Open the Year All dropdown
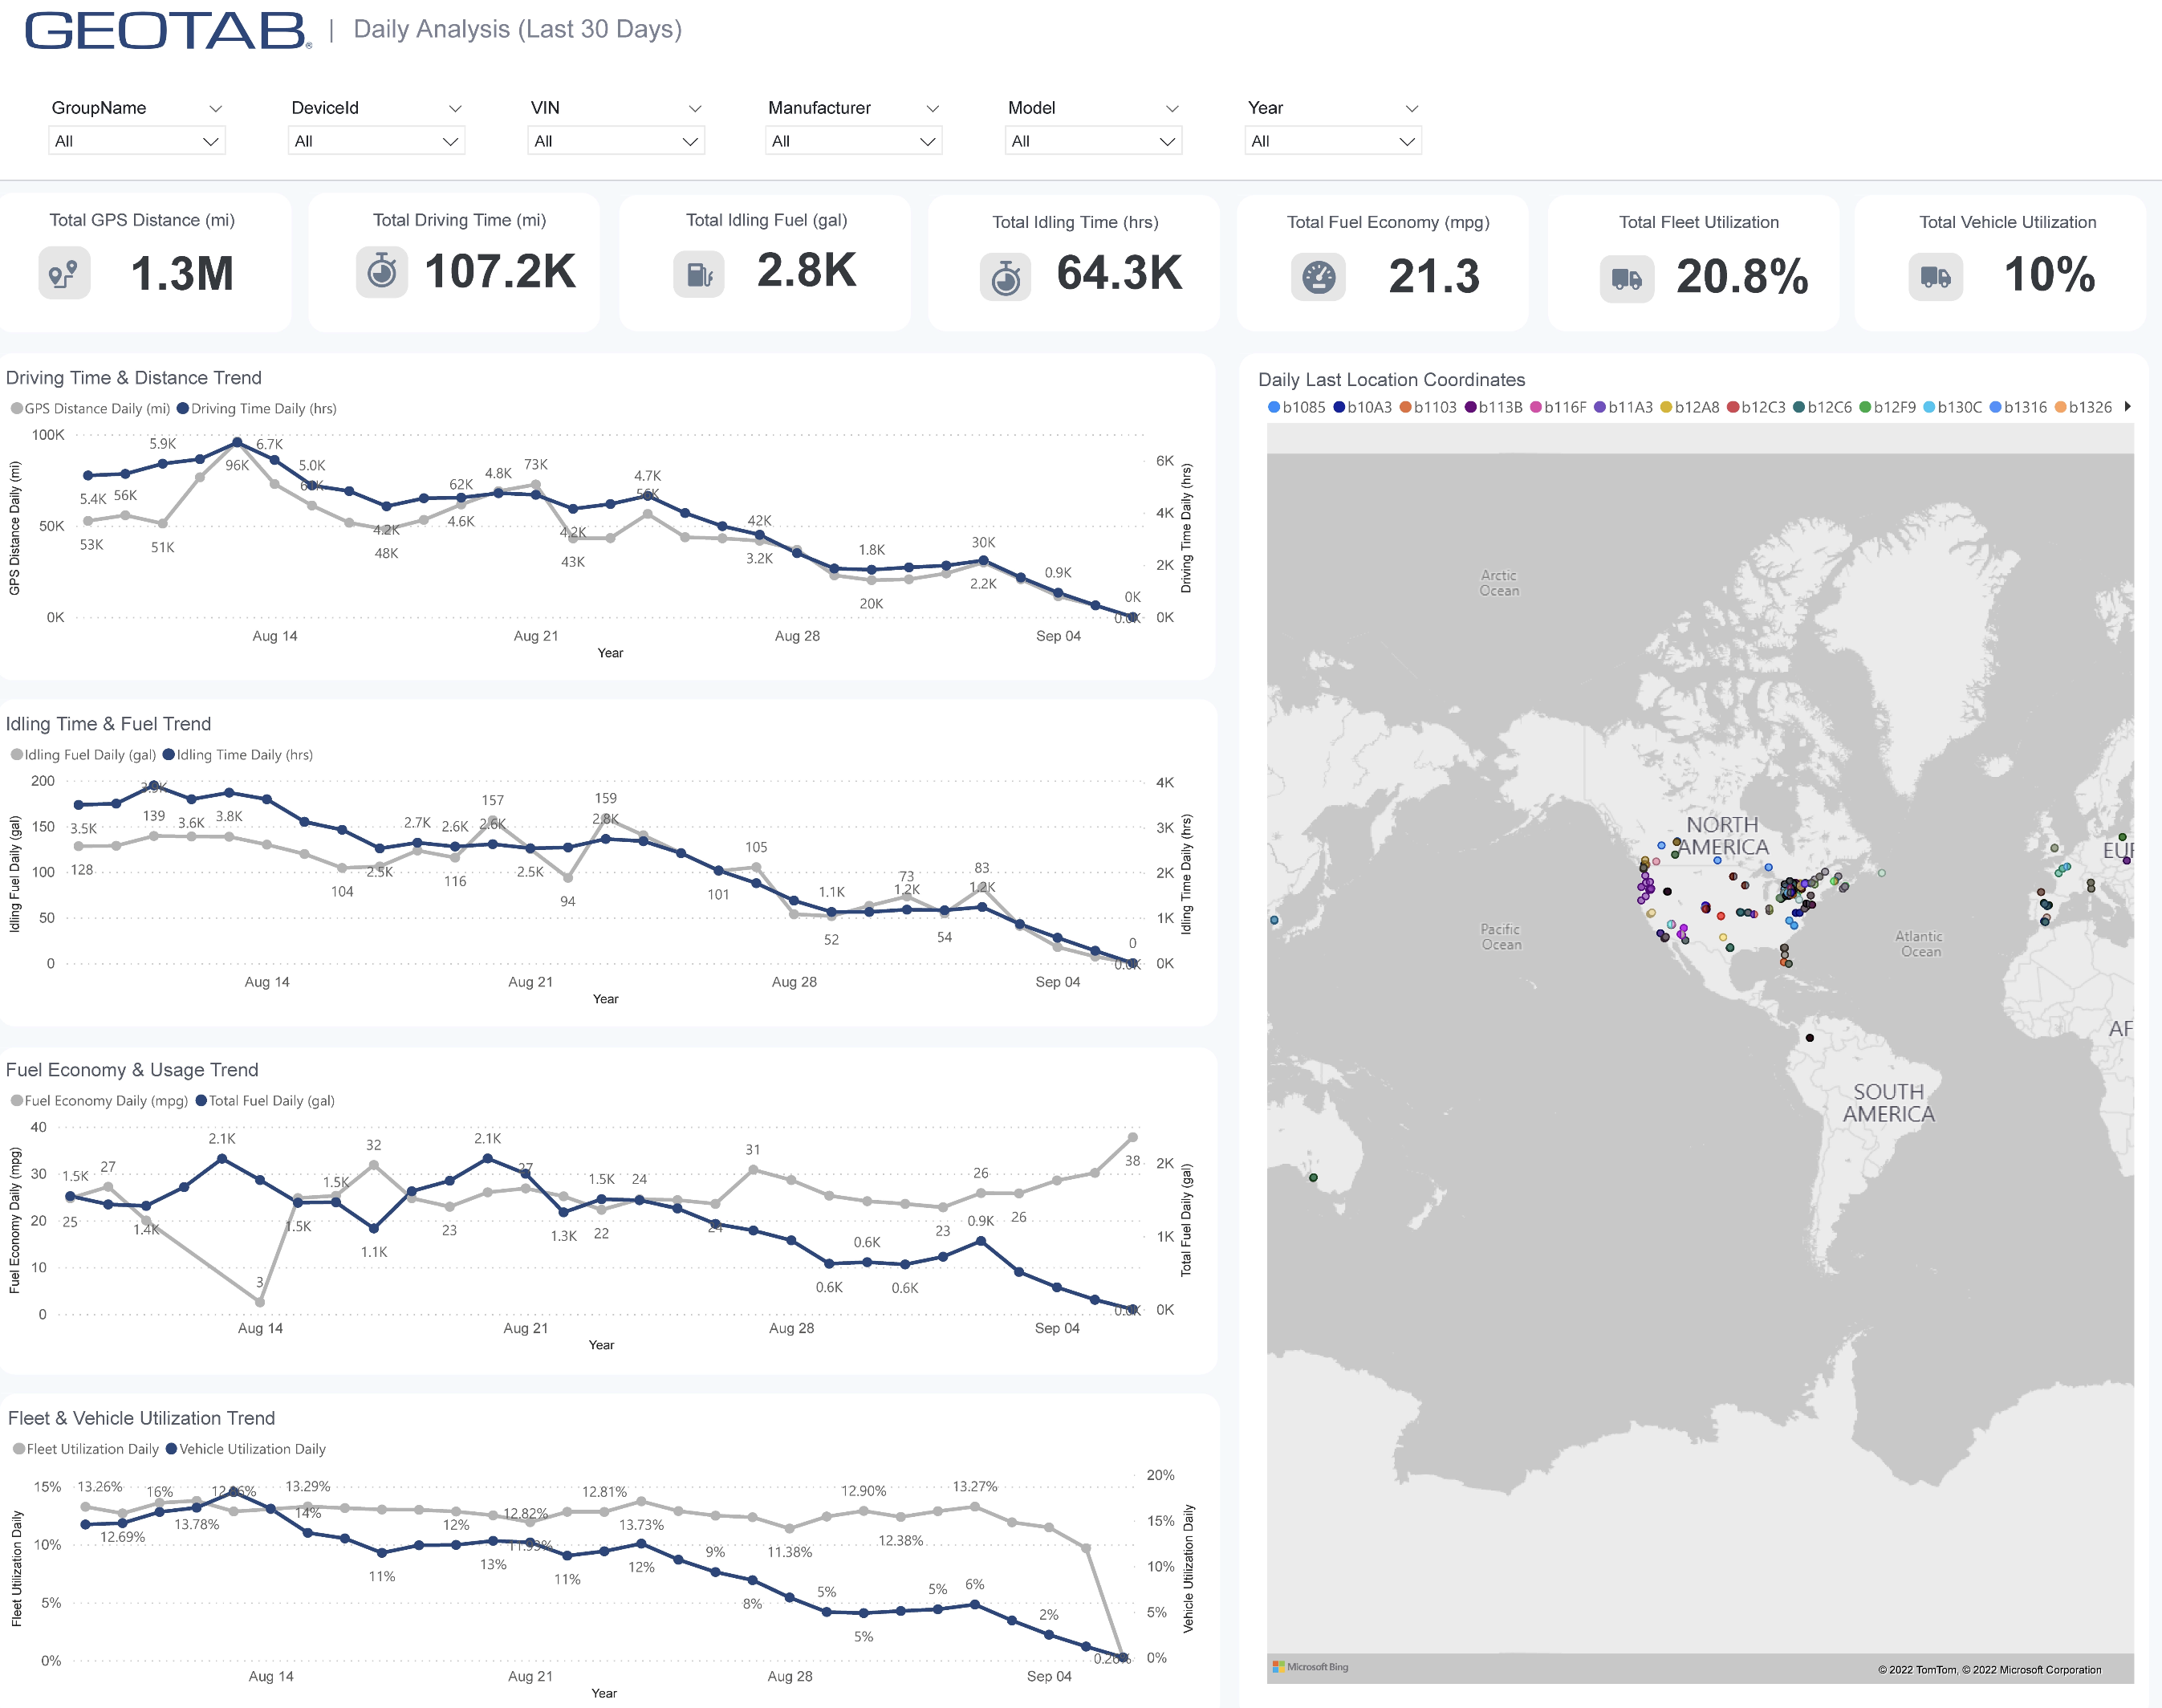 (x=1333, y=141)
